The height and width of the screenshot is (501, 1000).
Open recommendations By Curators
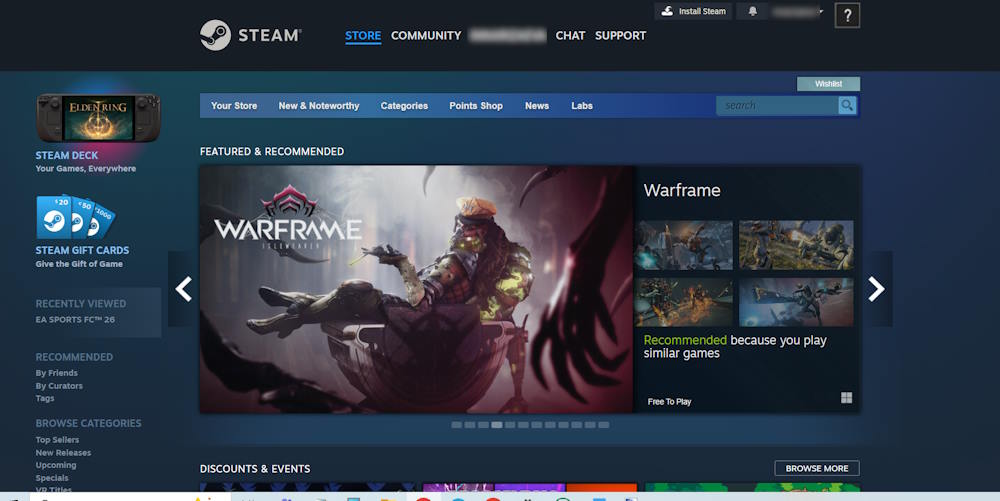click(59, 386)
